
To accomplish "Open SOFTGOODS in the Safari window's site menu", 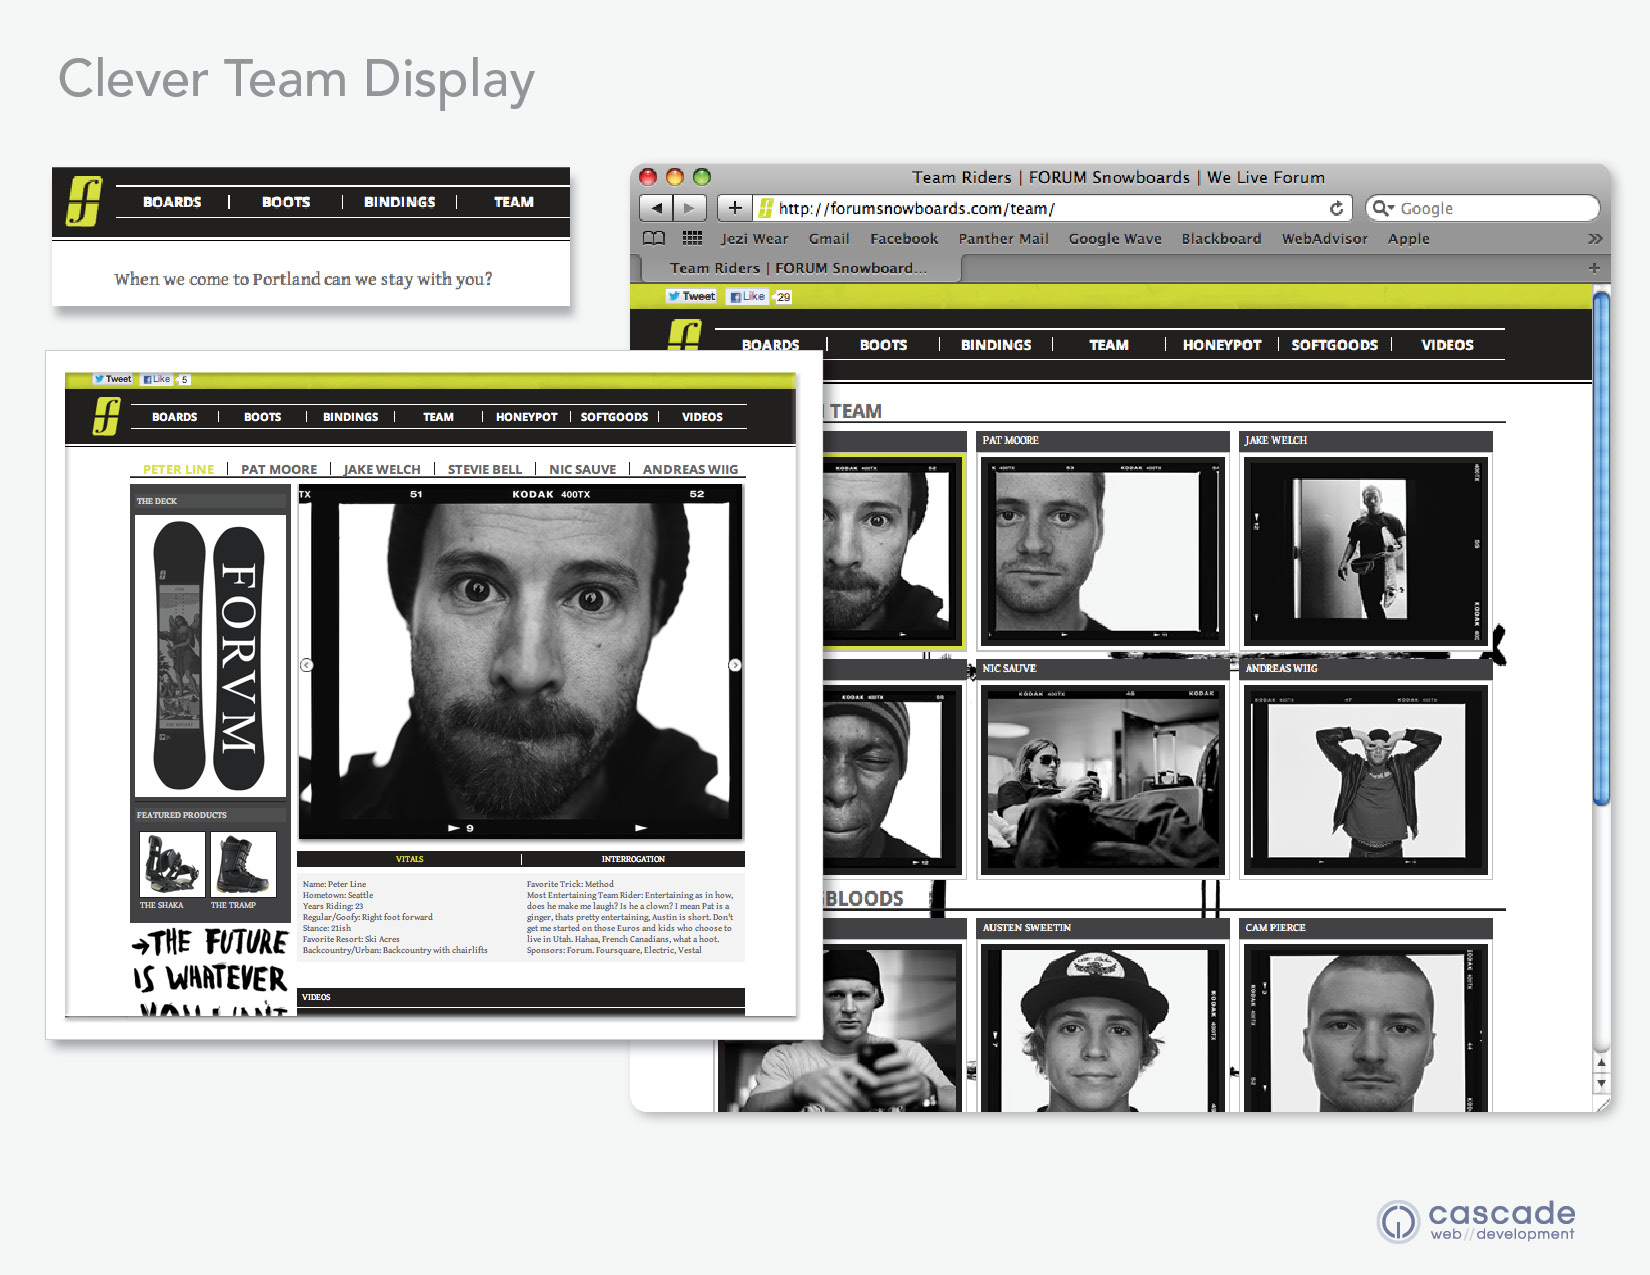I will (x=1334, y=345).
